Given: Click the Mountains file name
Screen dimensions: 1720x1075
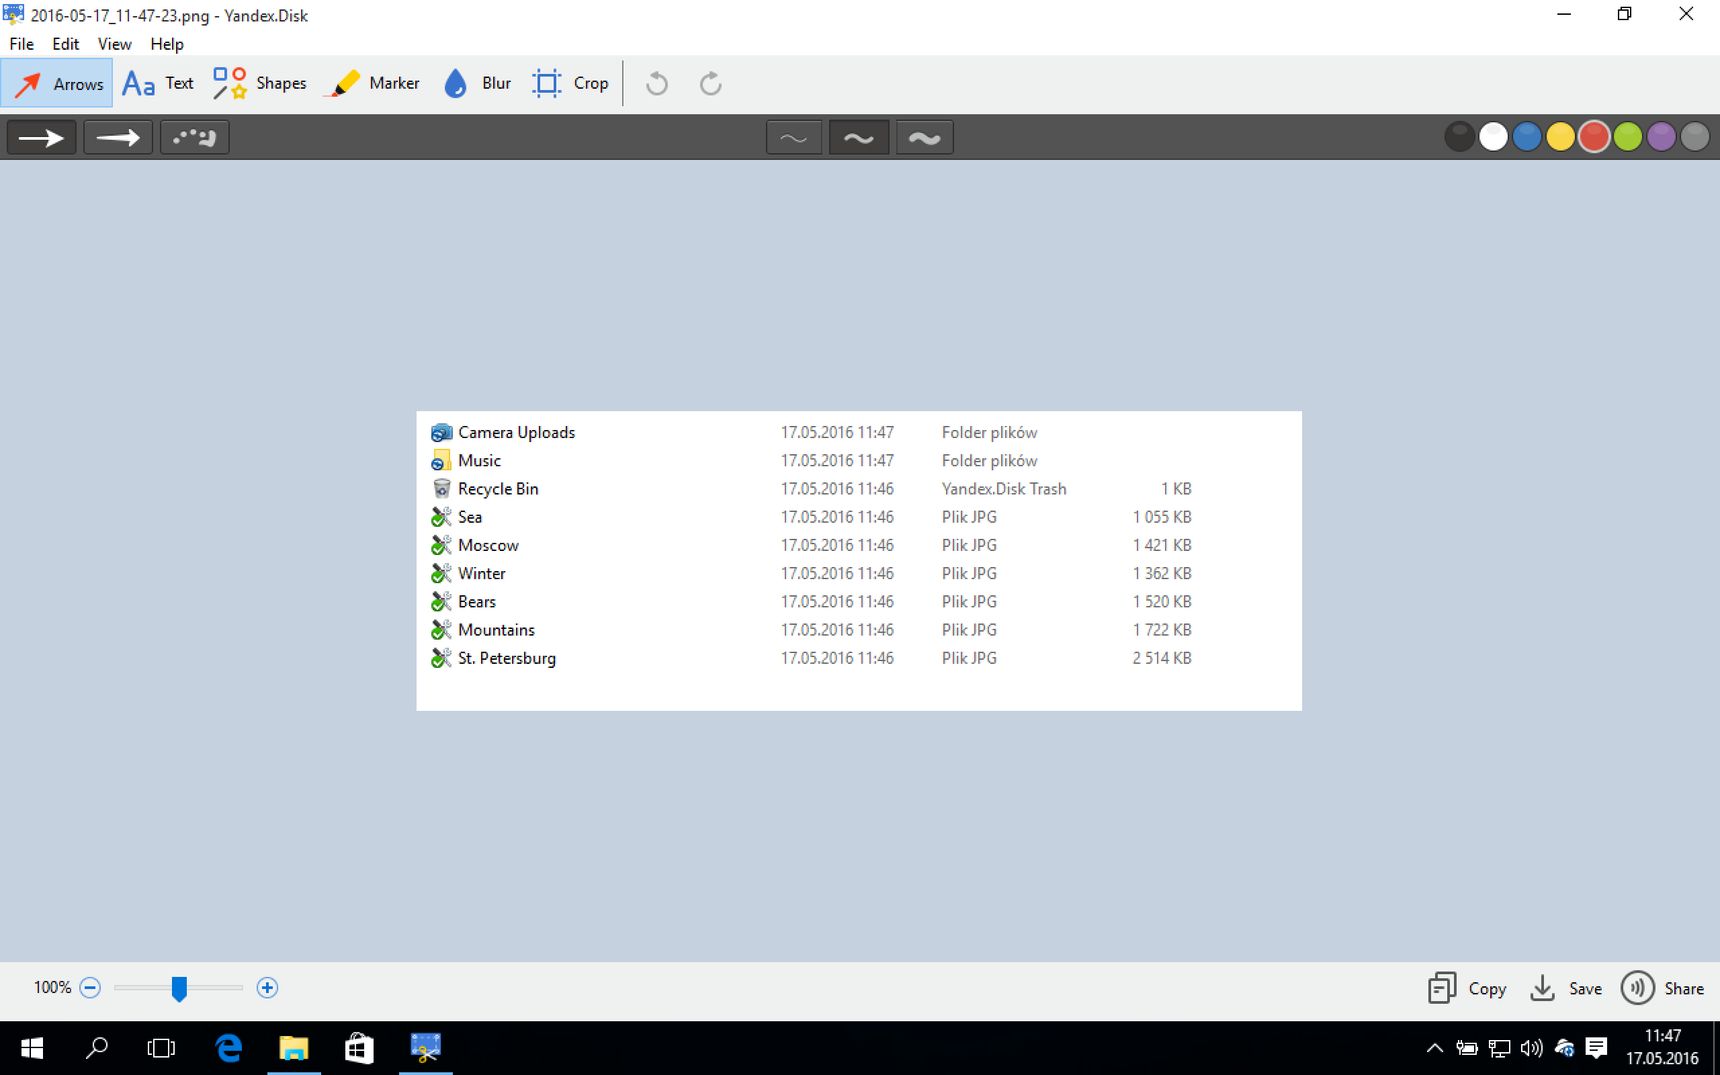Looking at the screenshot, I should coord(496,630).
